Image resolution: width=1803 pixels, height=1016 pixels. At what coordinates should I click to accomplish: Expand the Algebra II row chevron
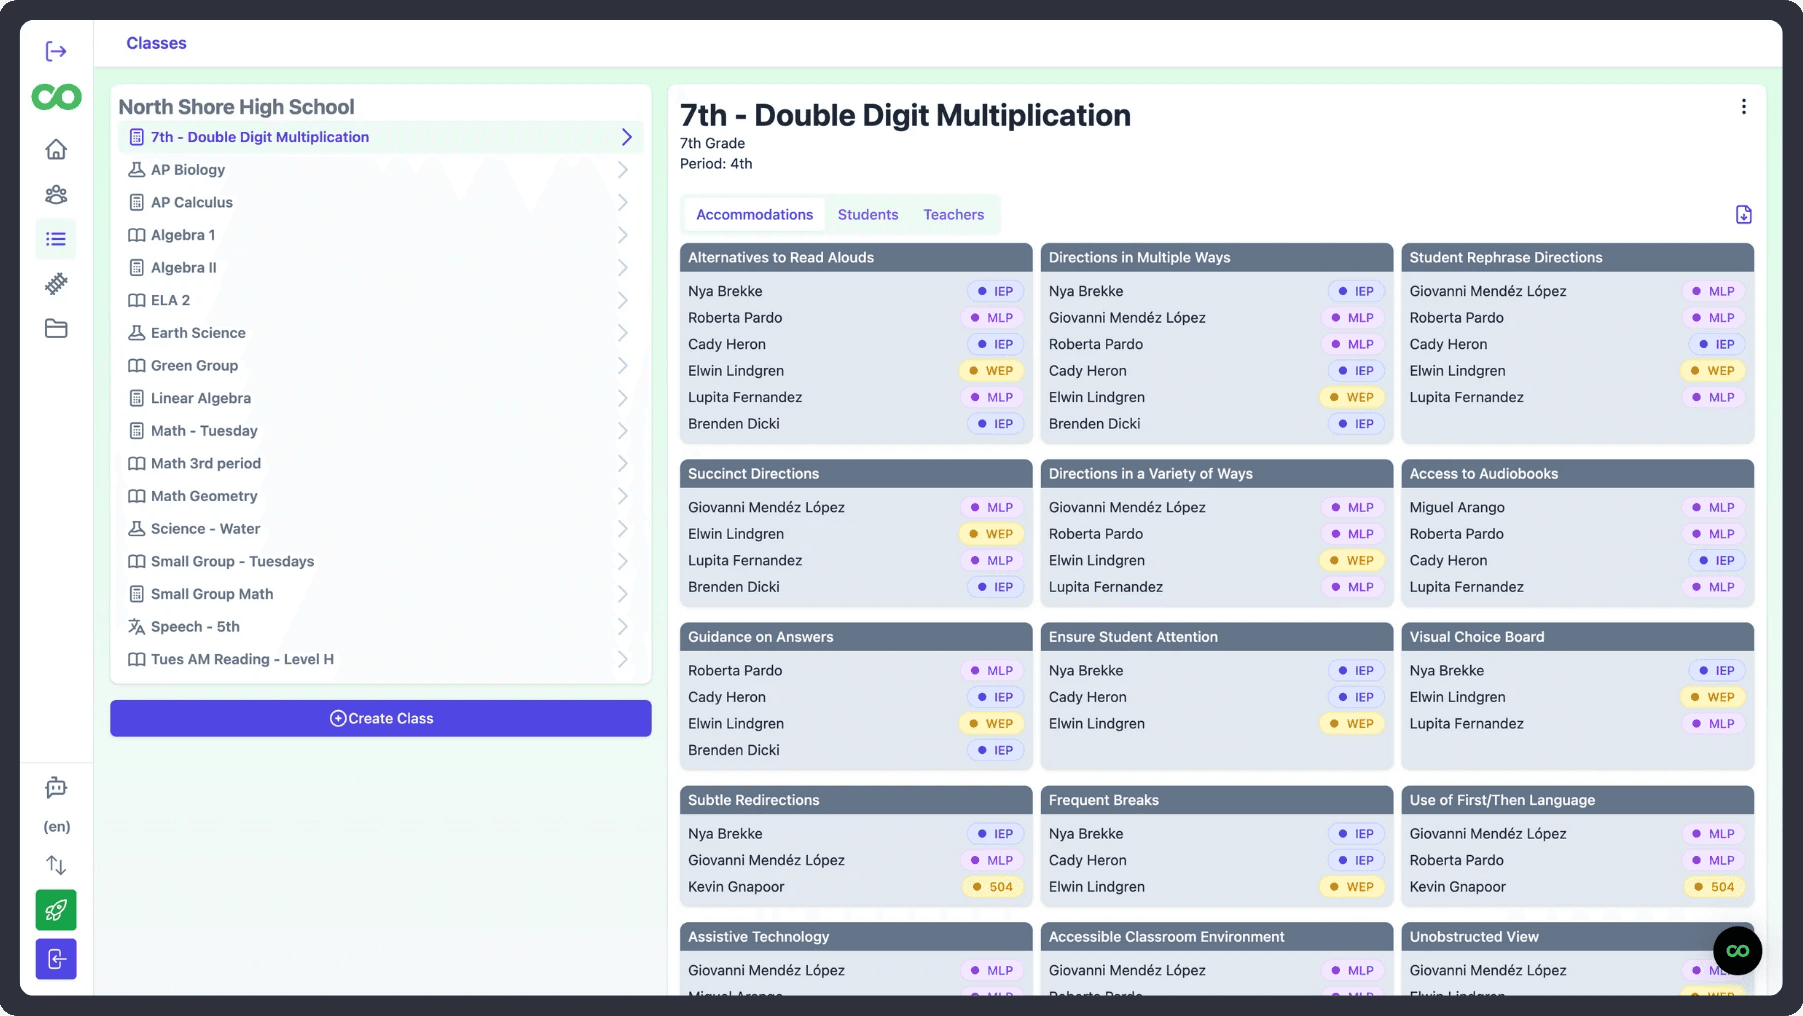[x=623, y=268]
